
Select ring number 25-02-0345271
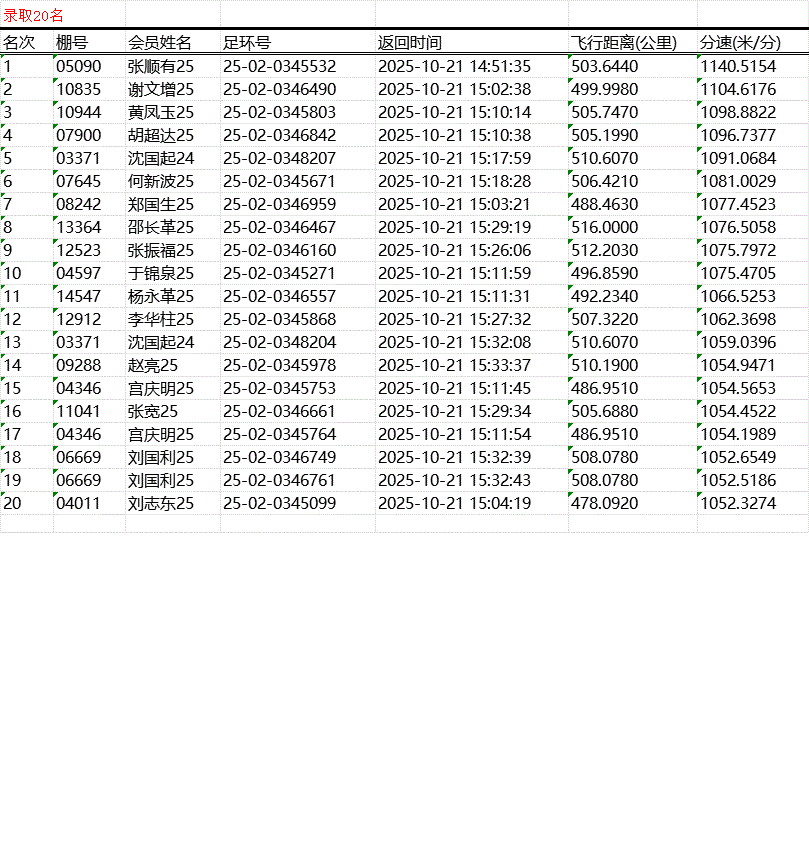[279, 273]
